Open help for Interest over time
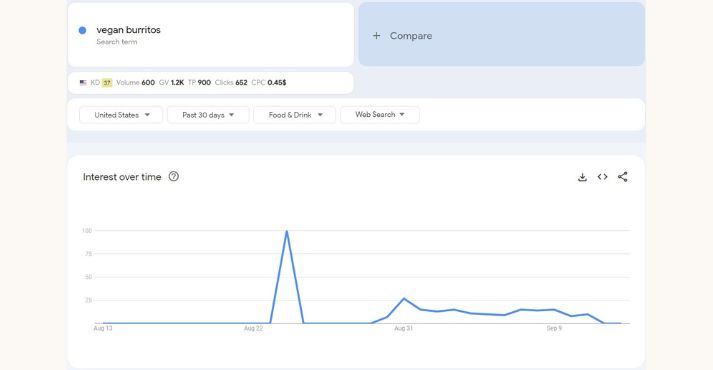Screen dimensions: 713x370 pyautogui.click(x=174, y=176)
